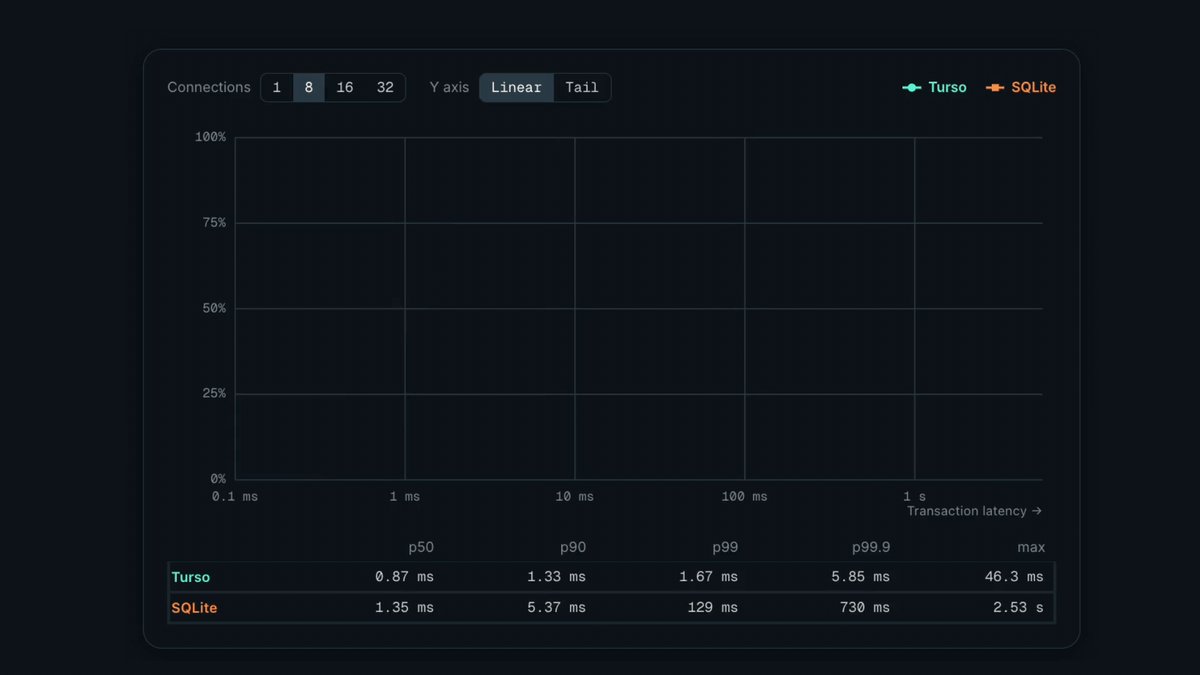Screen dimensions: 1200x675
Task: Switch to 16 connections
Action: click(345, 88)
